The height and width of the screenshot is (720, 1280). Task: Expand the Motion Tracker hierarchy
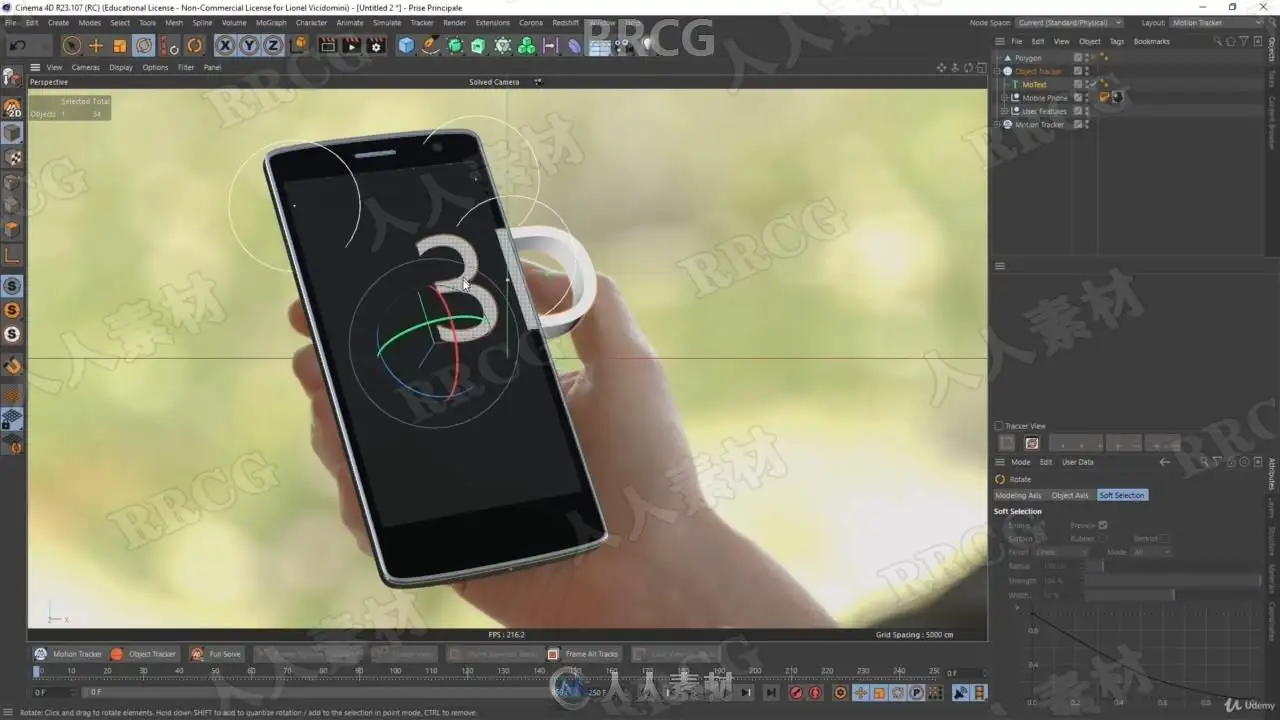pos(998,125)
